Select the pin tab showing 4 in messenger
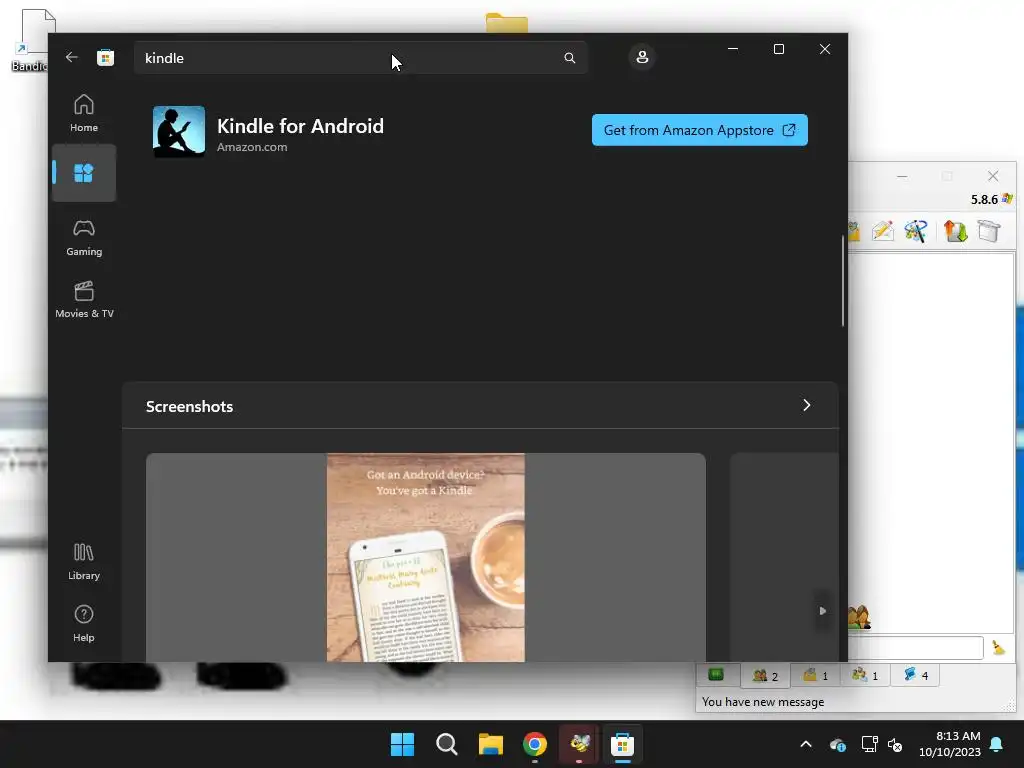Image resolution: width=1024 pixels, height=768 pixels. tap(915, 675)
